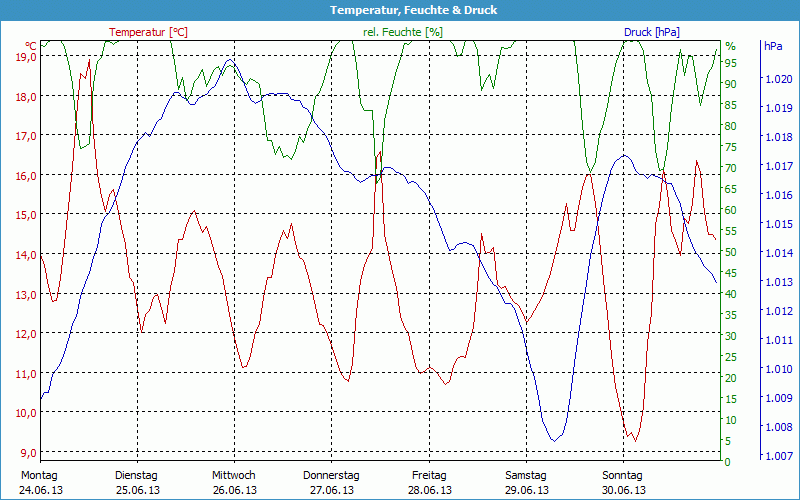This screenshot has height=500, width=800.
Task: Click the "Donnerstag" day label
Action: pyautogui.click(x=331, y=476)
